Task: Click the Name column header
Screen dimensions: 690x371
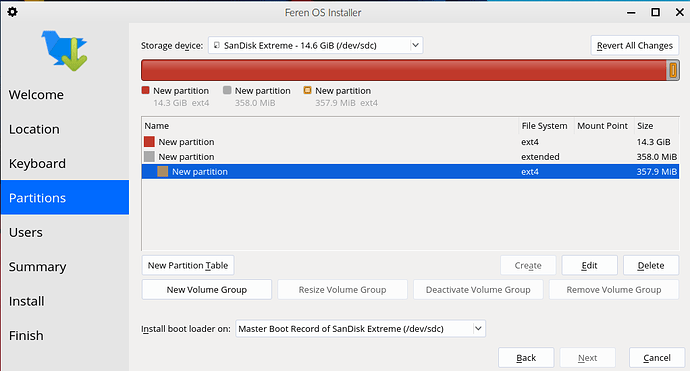Action: (x=330, y=126)
